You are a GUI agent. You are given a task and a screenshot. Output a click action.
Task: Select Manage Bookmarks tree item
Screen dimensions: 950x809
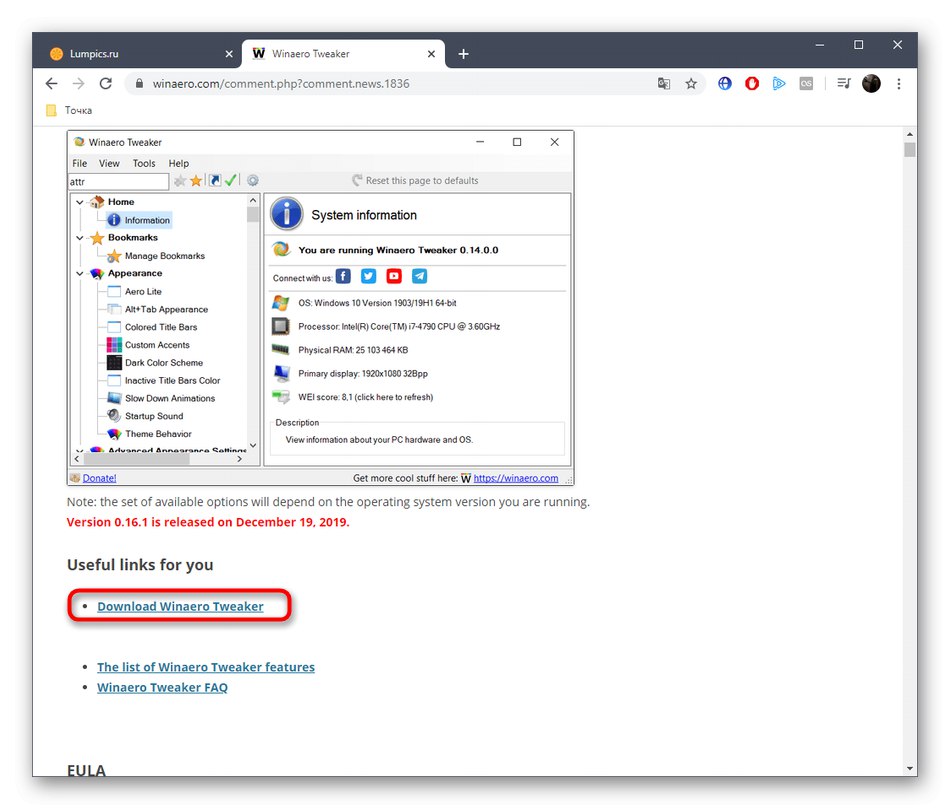[156, 256]
